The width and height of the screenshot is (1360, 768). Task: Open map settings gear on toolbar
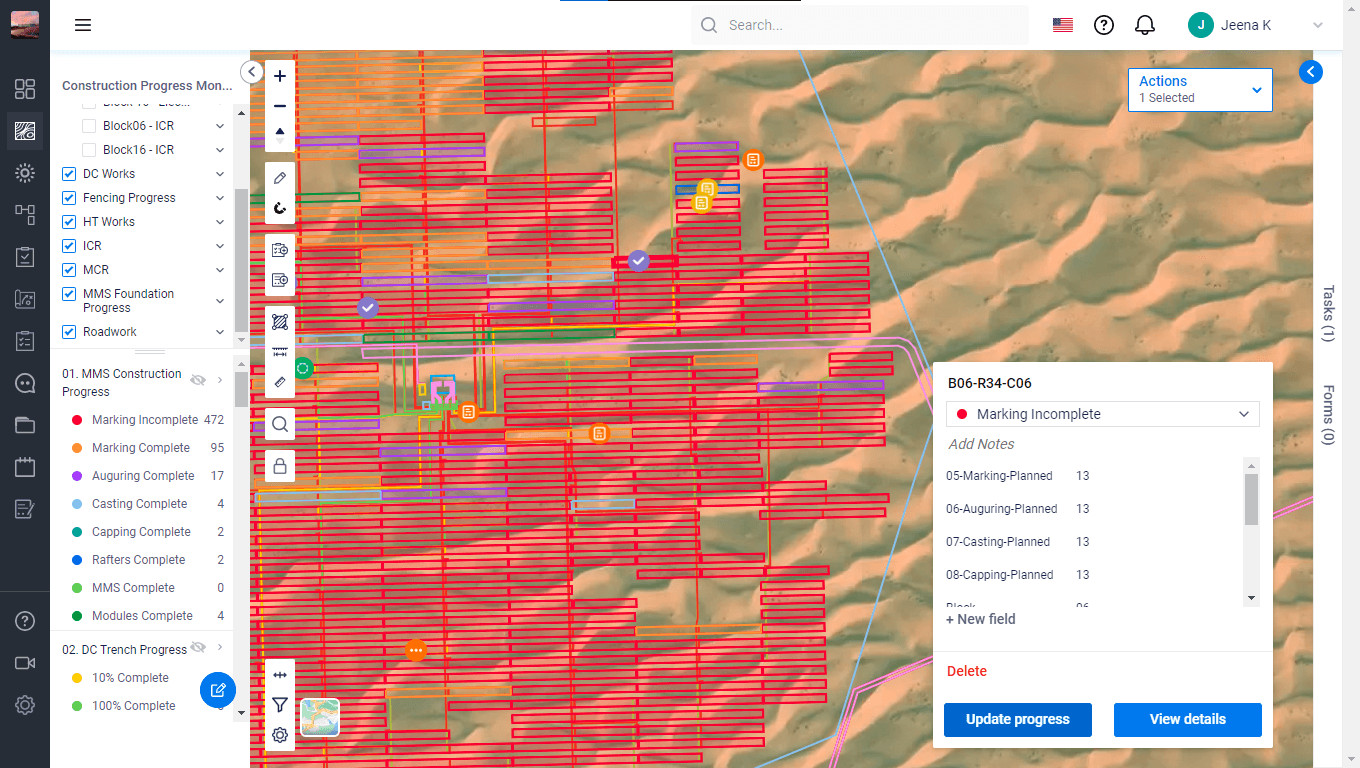point(280,735)
